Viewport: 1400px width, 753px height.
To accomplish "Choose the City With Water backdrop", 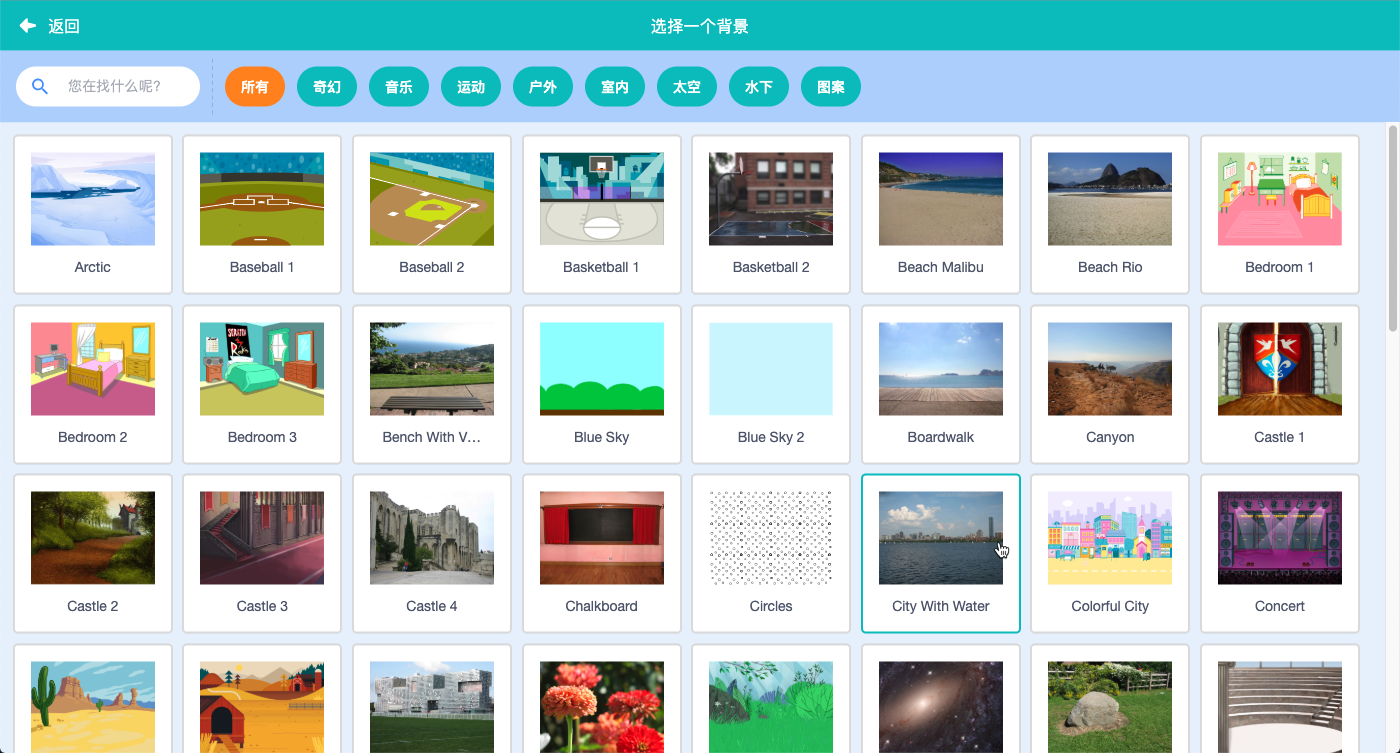I will point(941,553).
